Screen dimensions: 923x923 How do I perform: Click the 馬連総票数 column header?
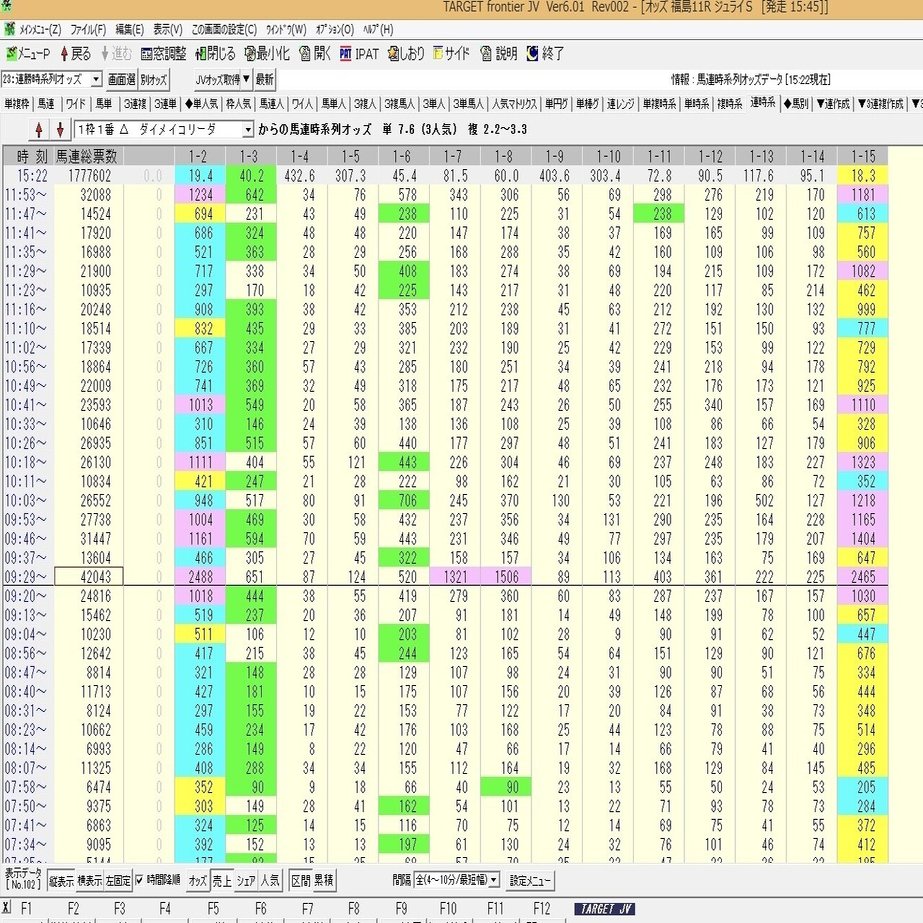point(86,156)
